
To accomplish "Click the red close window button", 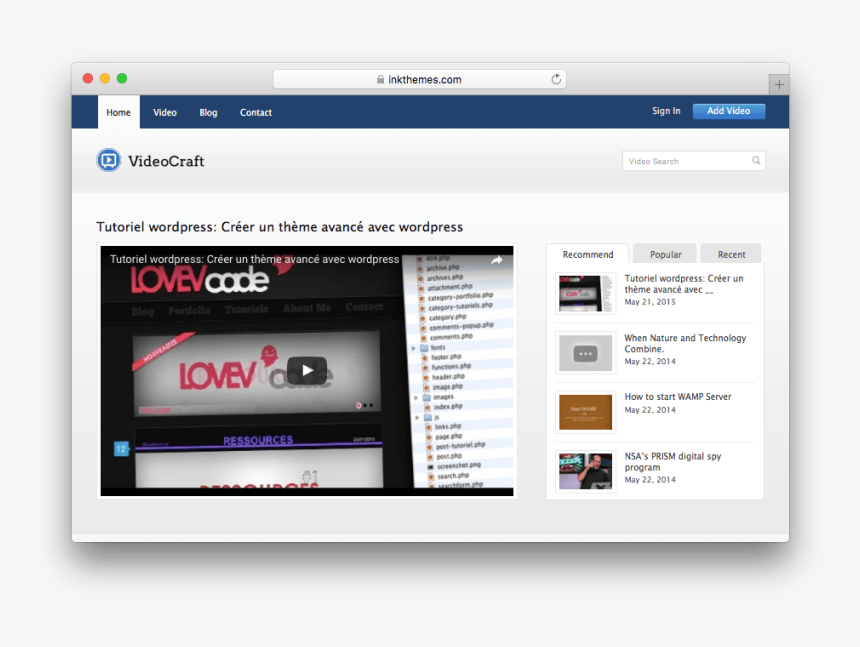I will coord(88,78).
